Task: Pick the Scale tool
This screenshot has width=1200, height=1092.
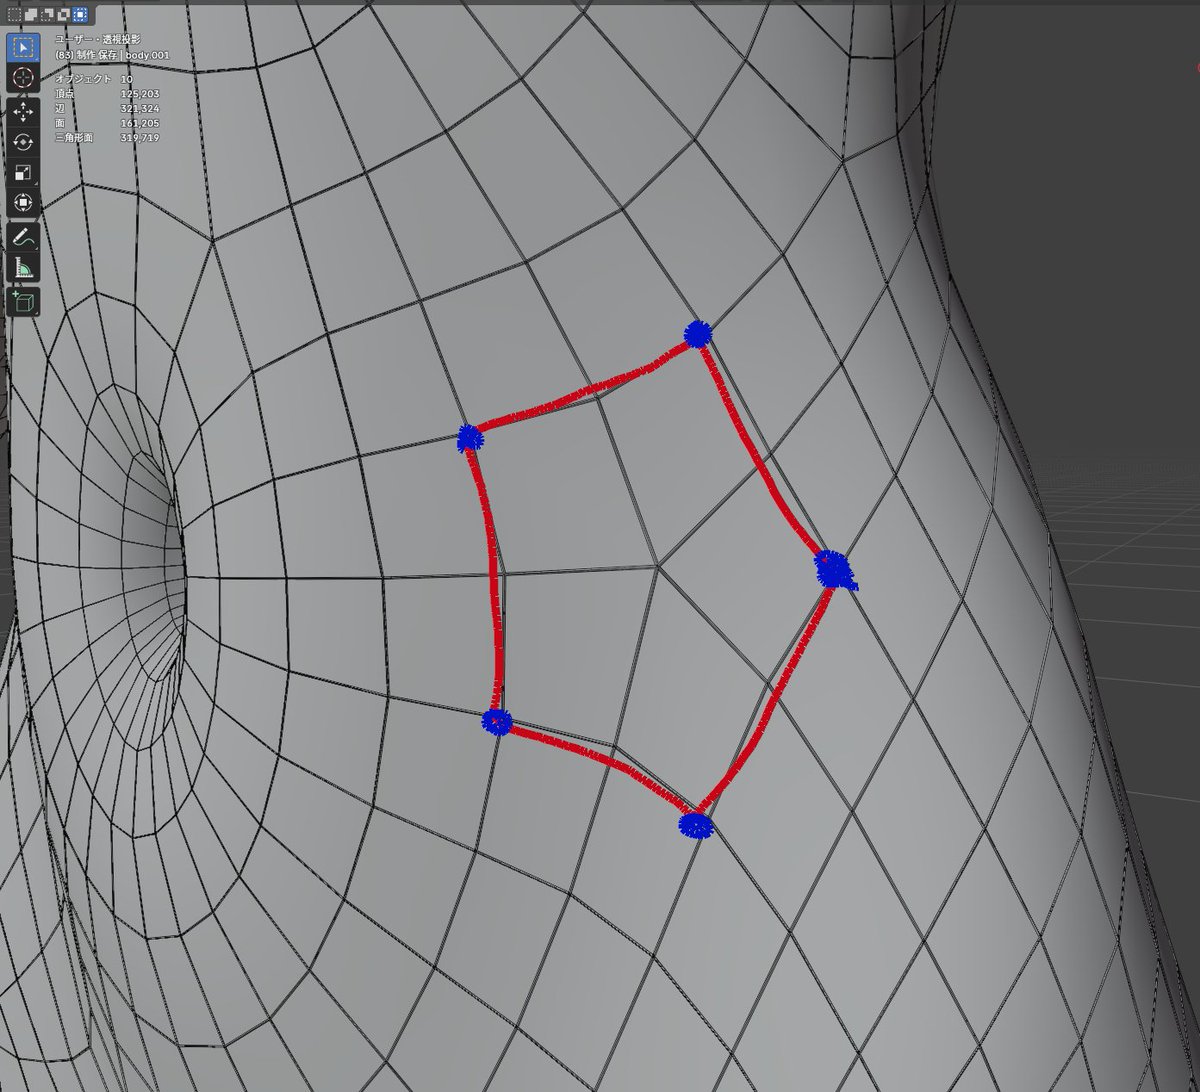Action: pos(23,172)
